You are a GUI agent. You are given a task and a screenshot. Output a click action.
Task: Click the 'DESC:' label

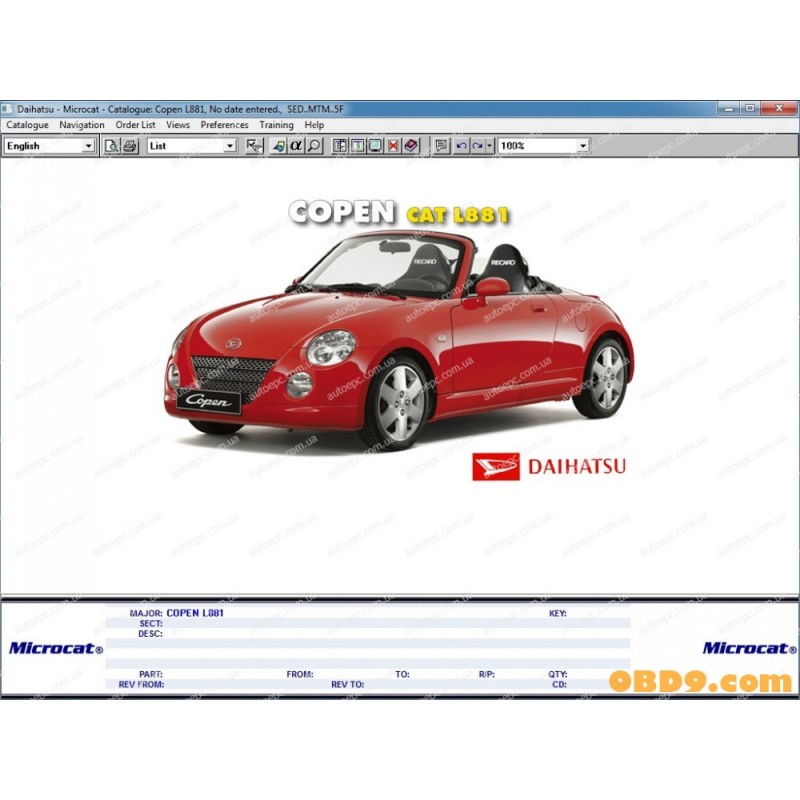click(151, 634)
